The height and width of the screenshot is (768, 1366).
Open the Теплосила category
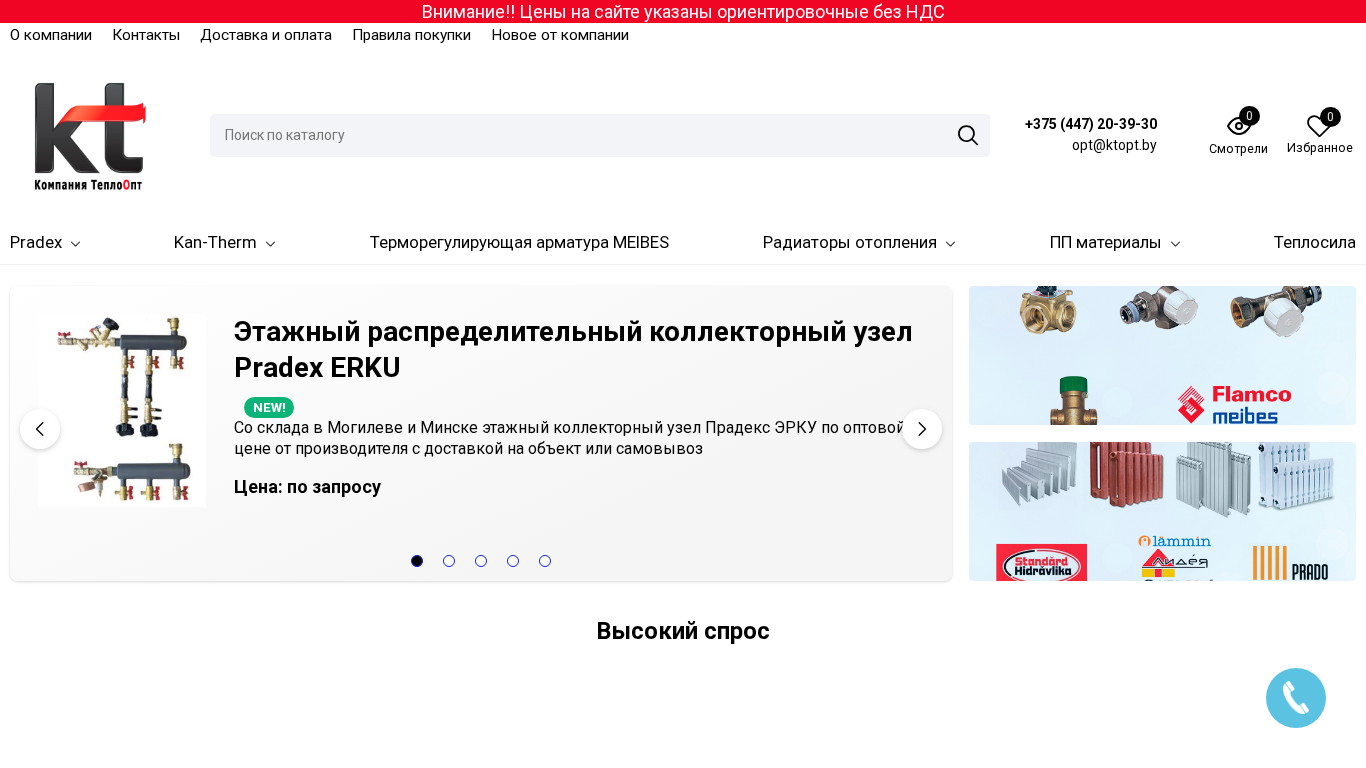pyautogui.click(x=1315, y=243)
